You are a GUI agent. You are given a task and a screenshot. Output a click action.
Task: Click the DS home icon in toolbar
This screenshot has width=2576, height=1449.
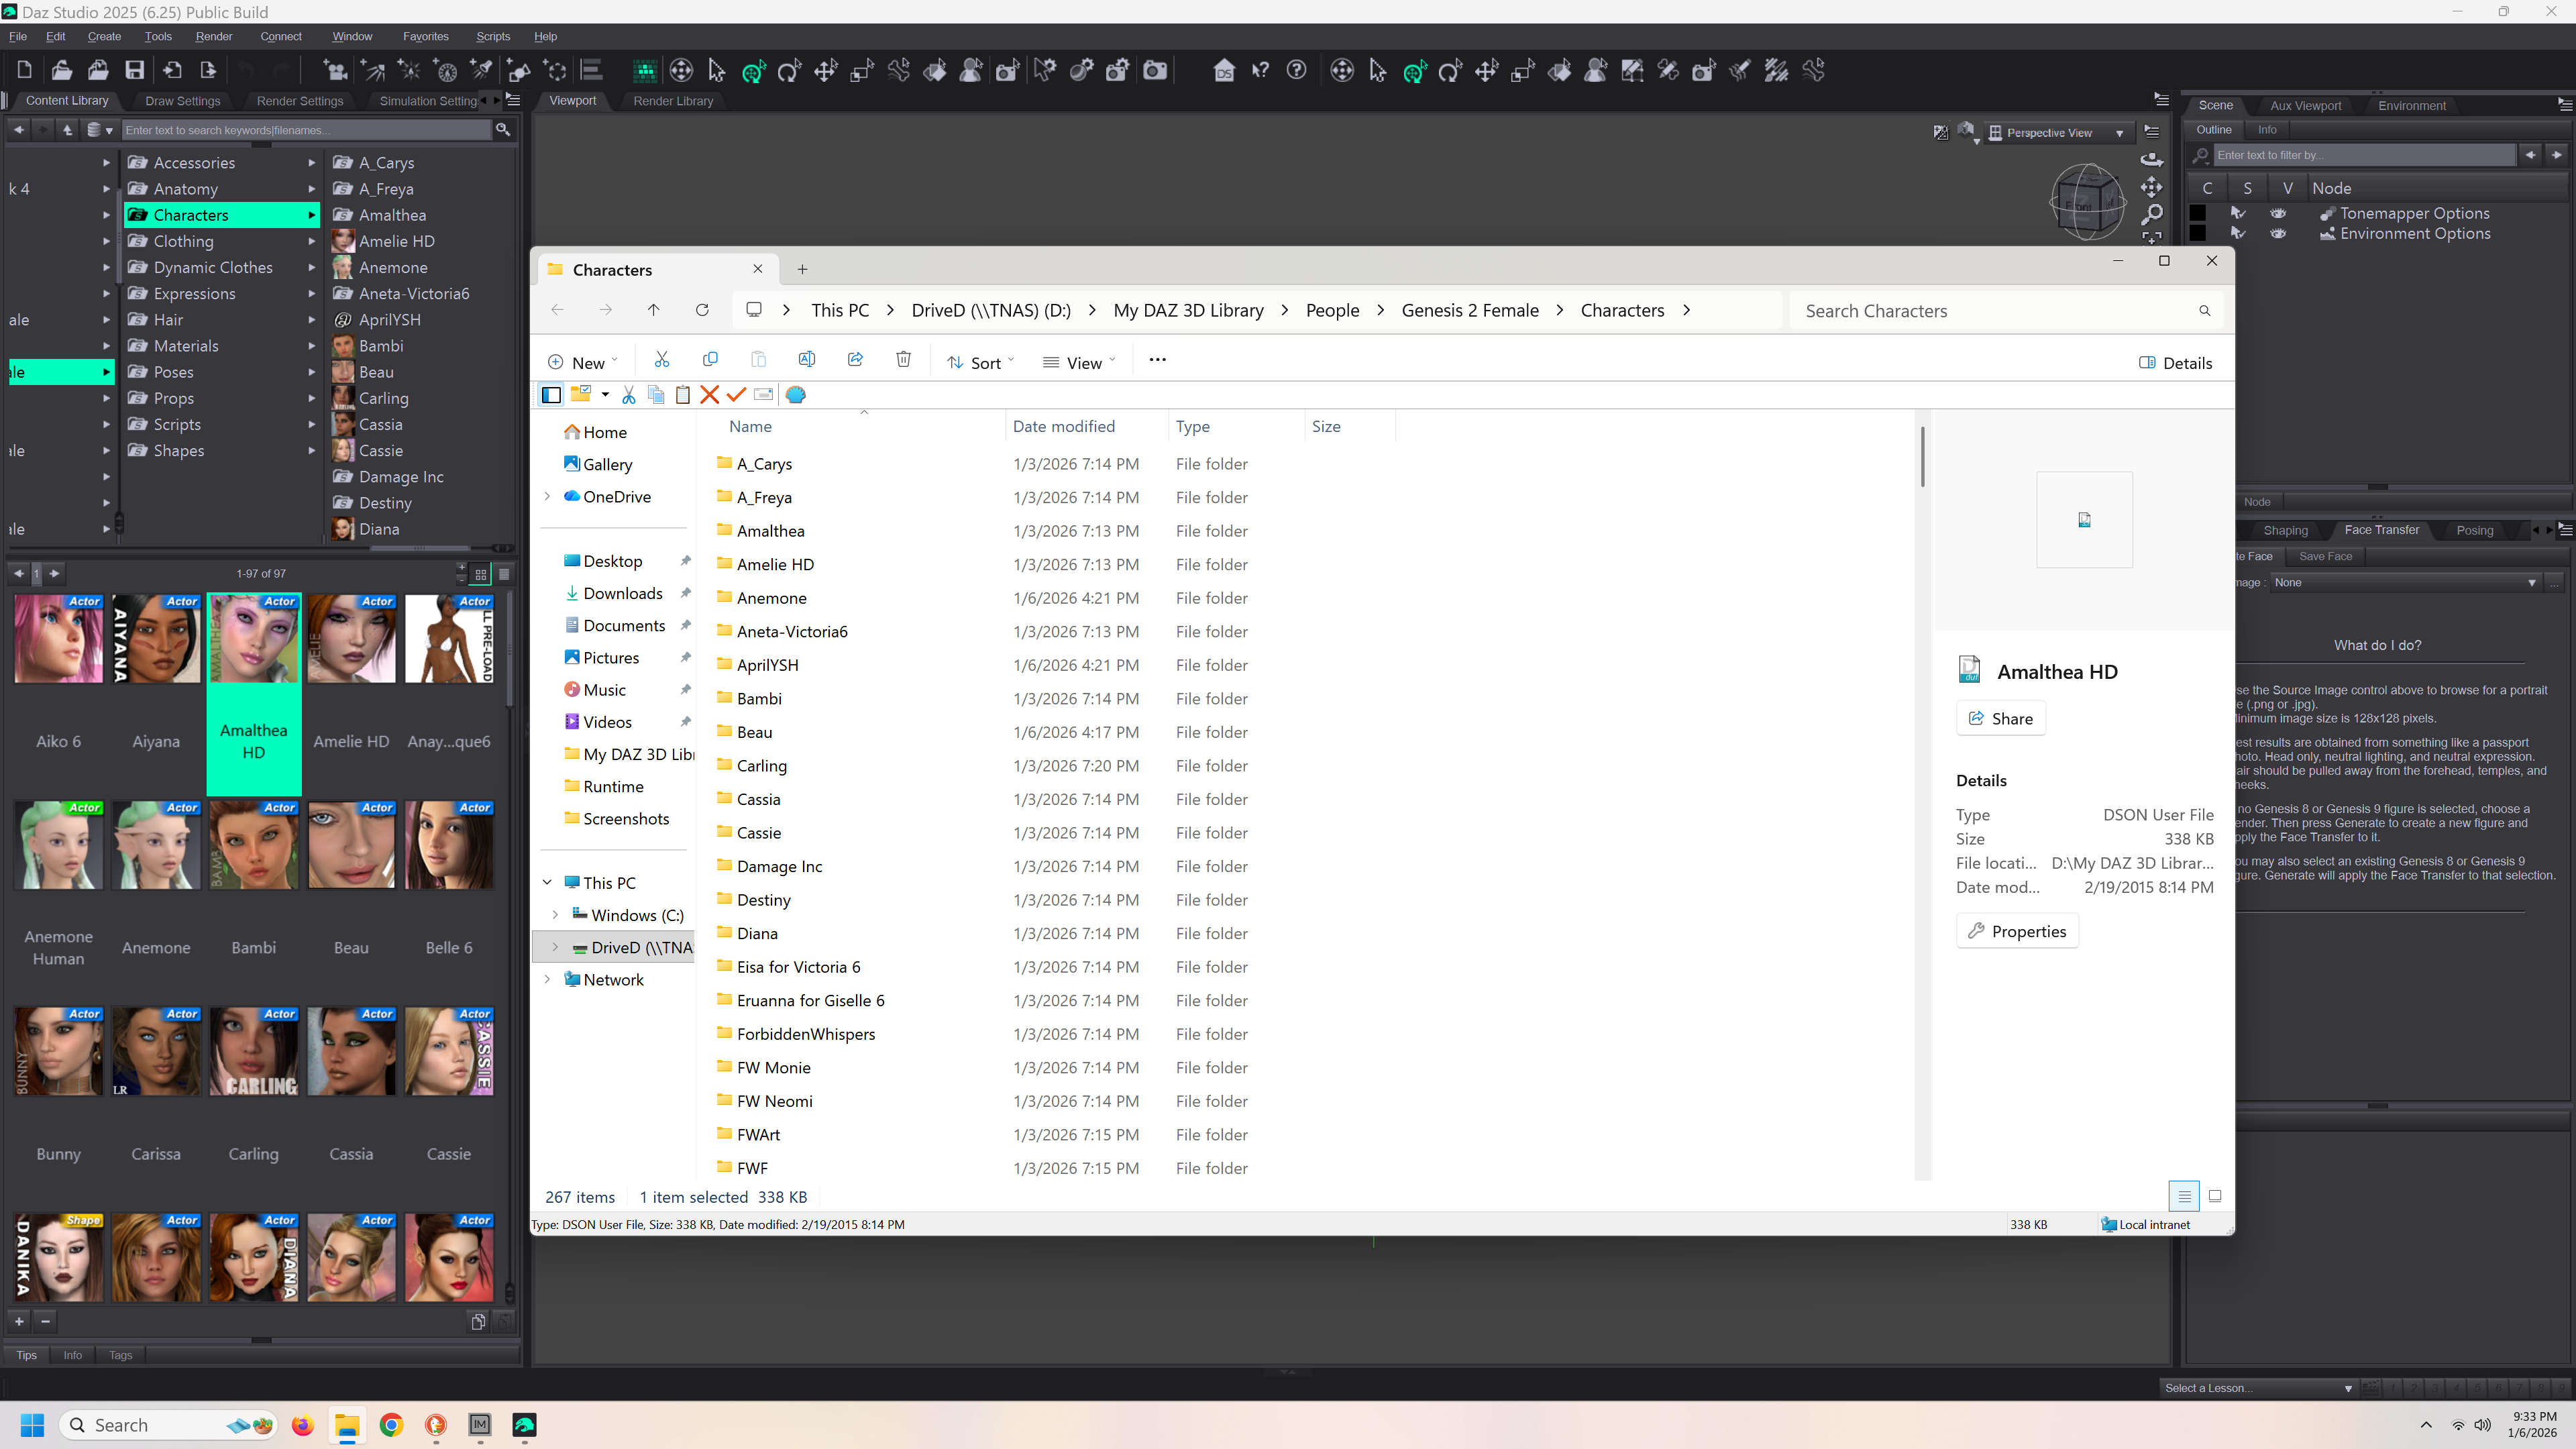[x=1223, y=70]
